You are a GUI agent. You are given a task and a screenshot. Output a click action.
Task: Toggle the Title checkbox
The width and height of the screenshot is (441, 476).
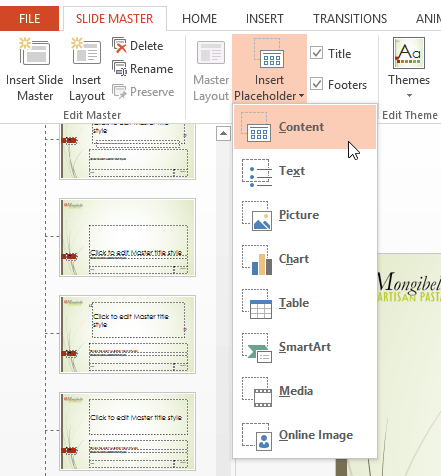coord(316,53)
